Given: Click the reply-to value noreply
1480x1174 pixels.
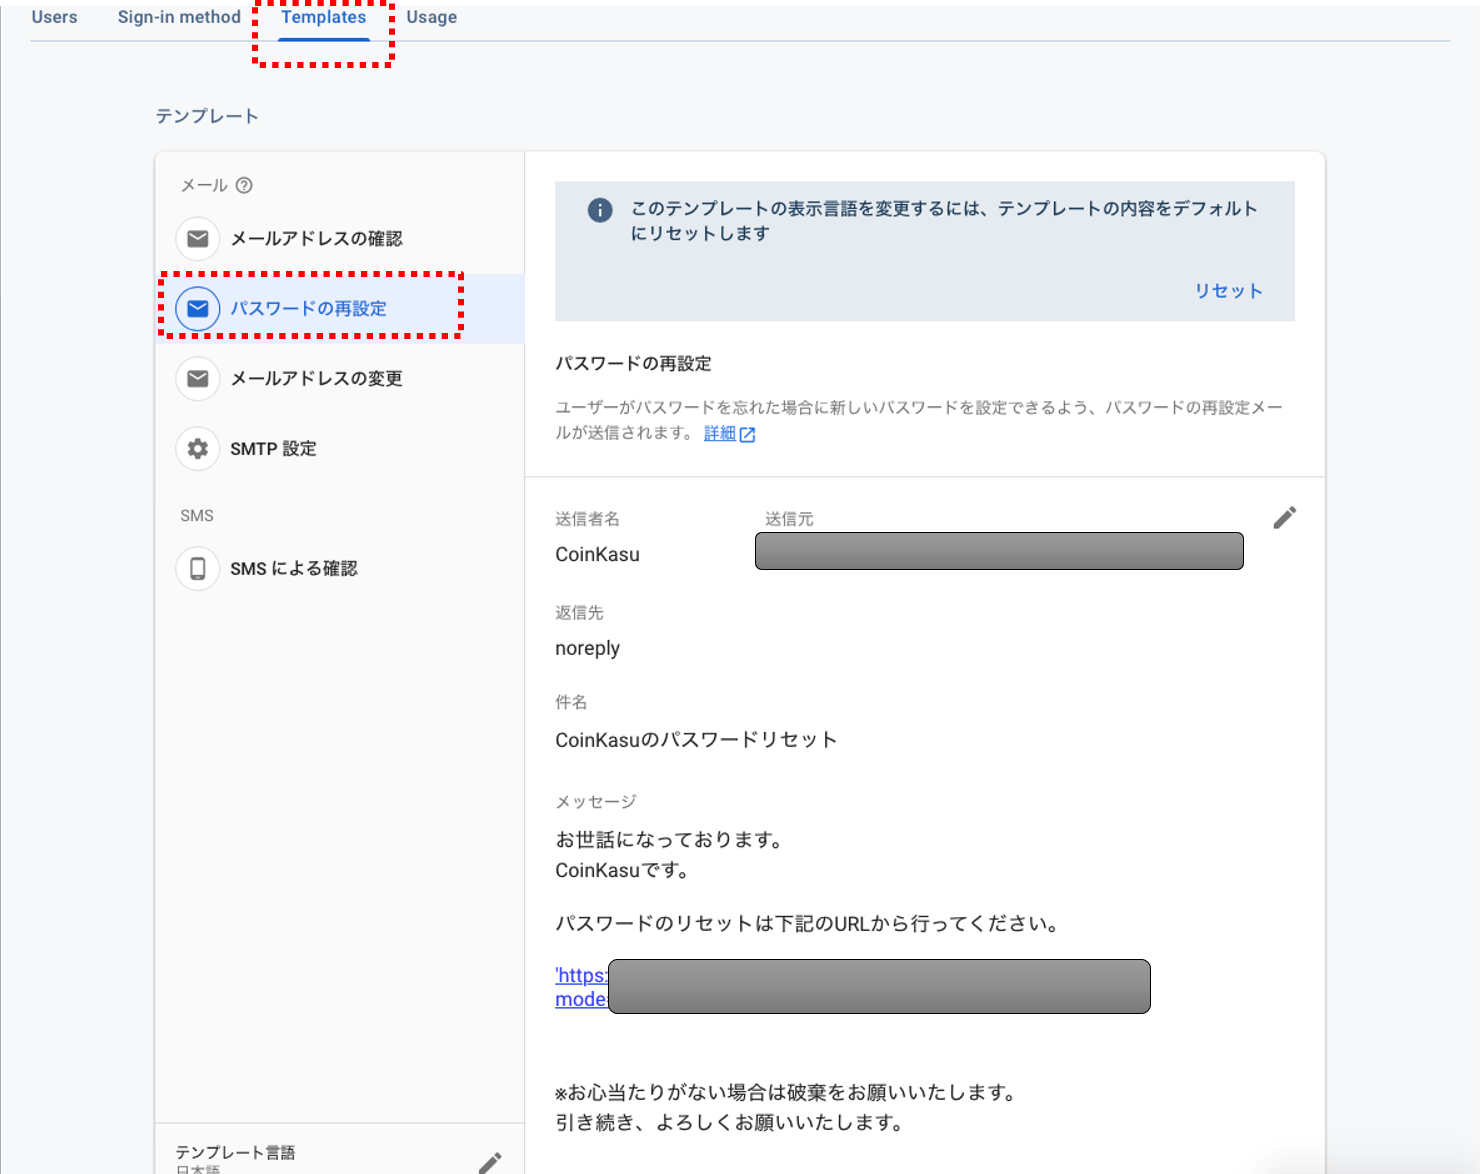Looking at the screenshot, I should [587, 648].
